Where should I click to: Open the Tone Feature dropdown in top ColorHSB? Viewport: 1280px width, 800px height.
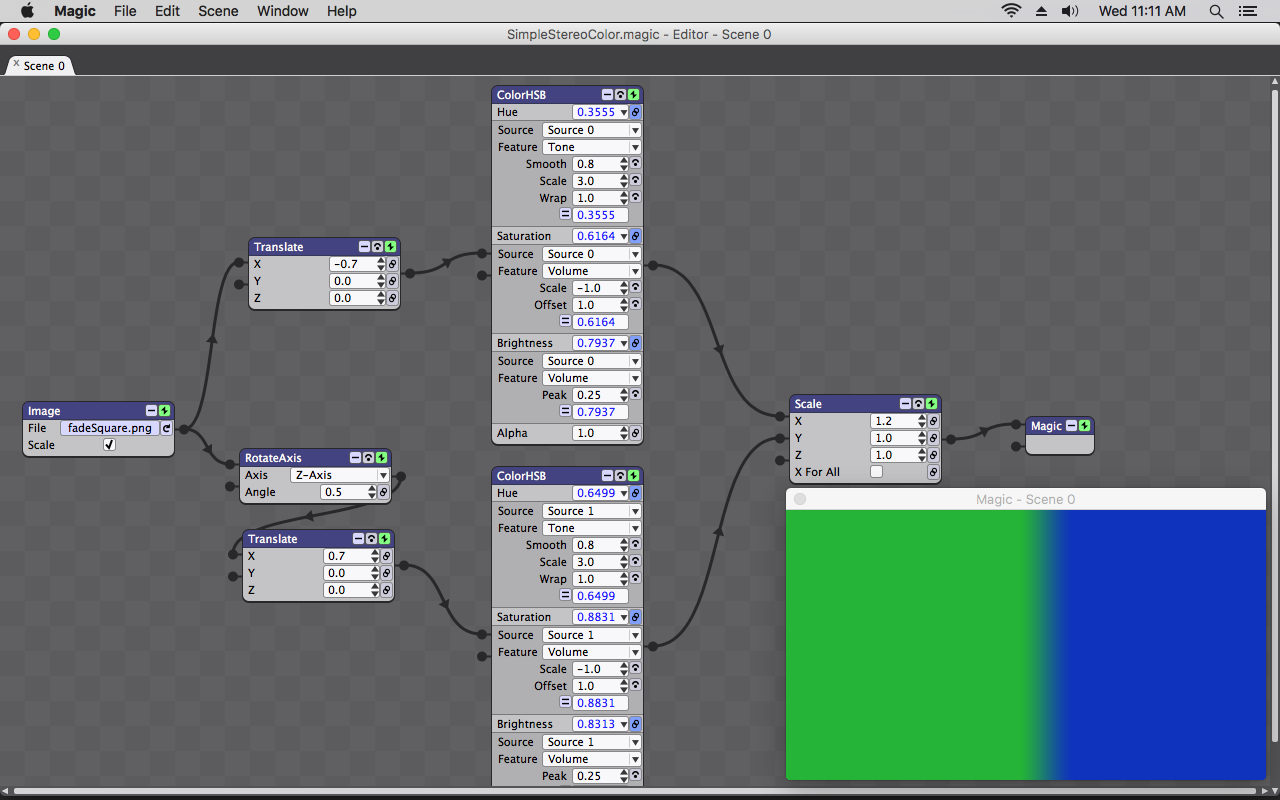coord(592,147)
